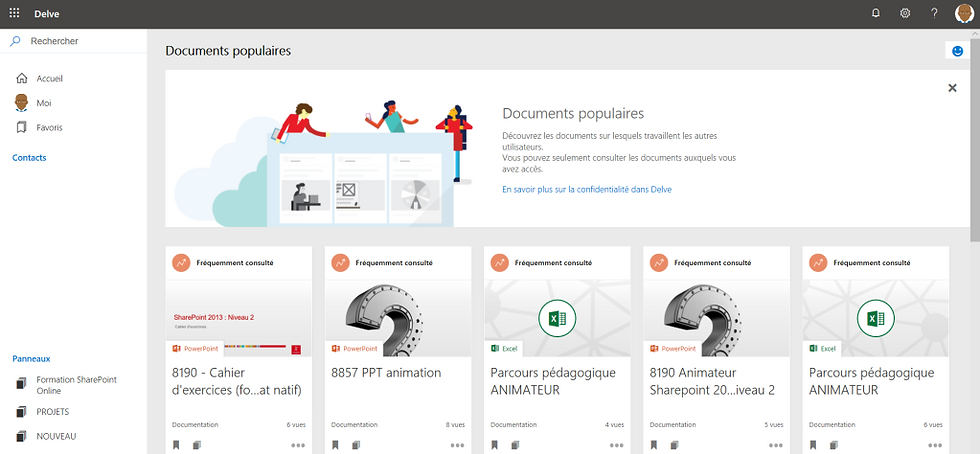This screenshot has height=454, width=980.
Task: Open Favoris in the sidebar
Action: (49, 128)
